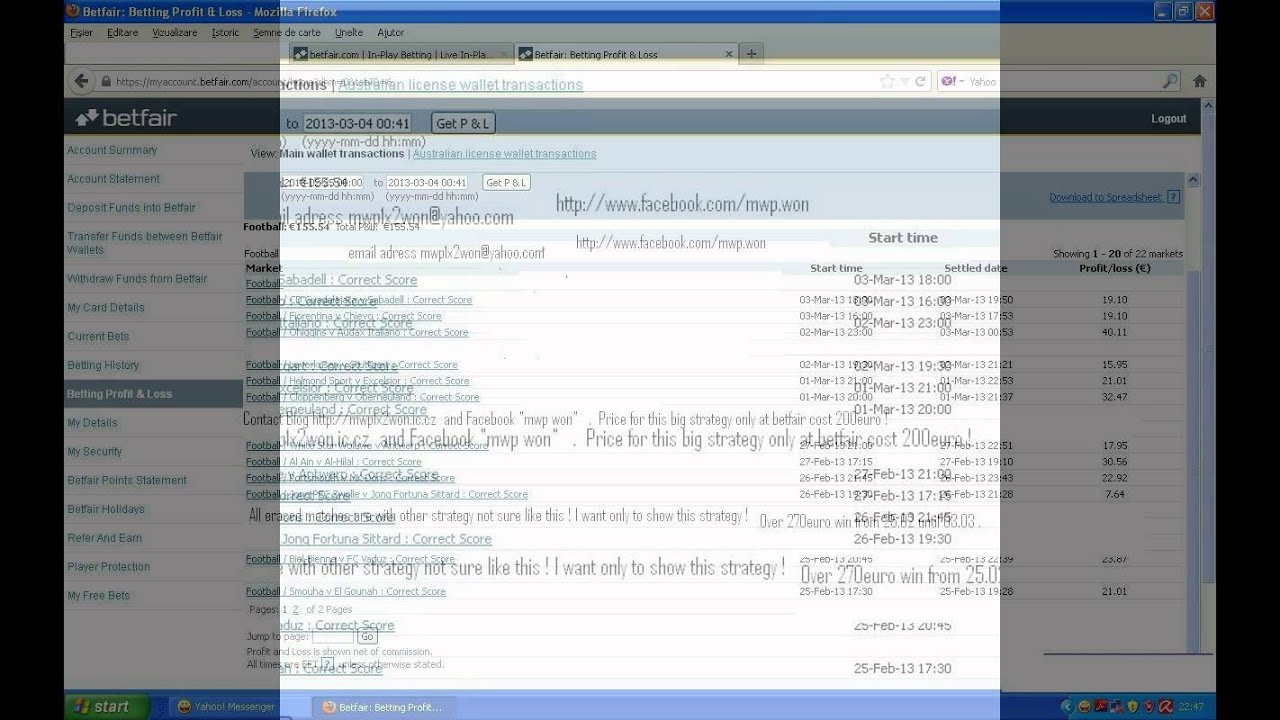Open Betfair Holidays in sidebar
The image size is (1280, 720).
[106, 510]
